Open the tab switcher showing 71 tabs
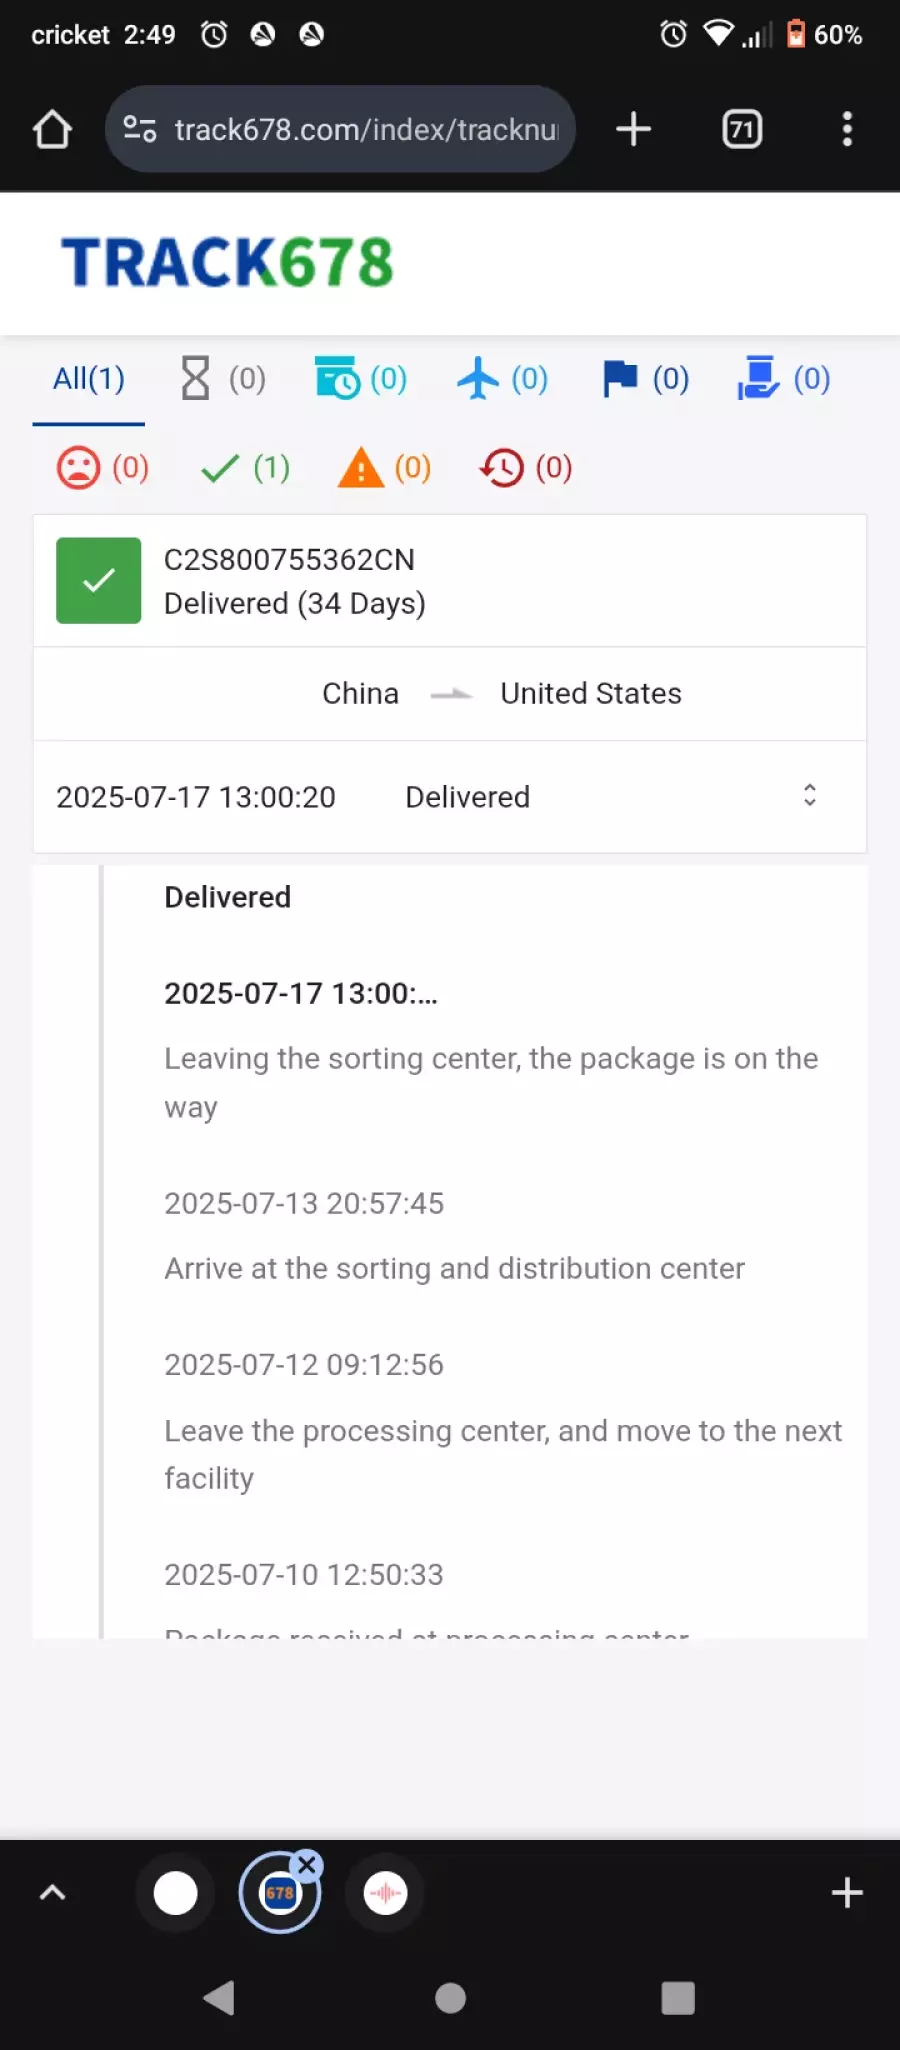Screen dimensions: 900x2050 [742, 129]
